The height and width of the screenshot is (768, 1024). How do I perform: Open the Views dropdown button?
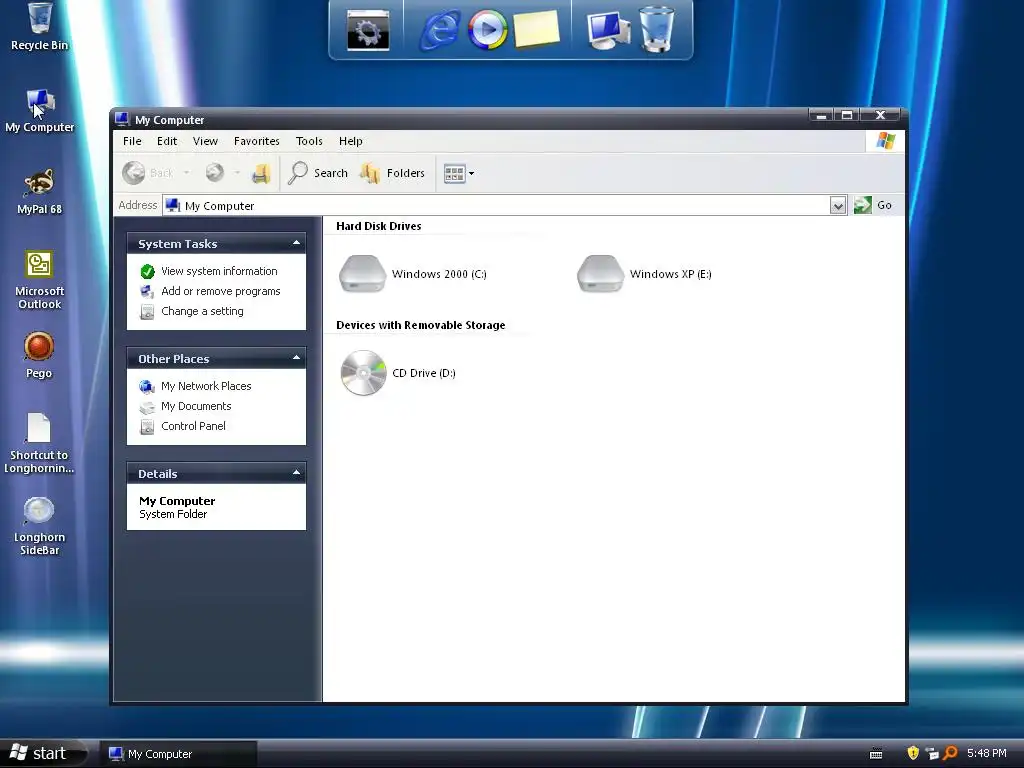[x=459, y=173]
